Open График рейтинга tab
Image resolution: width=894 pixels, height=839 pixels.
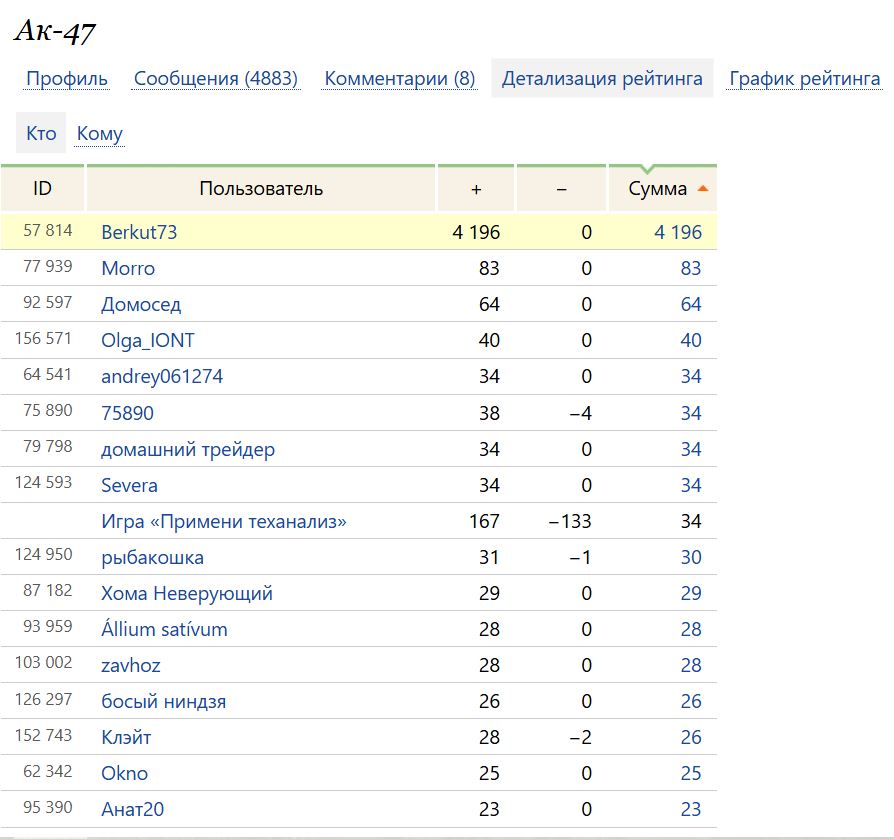click(x=804, y=79)
